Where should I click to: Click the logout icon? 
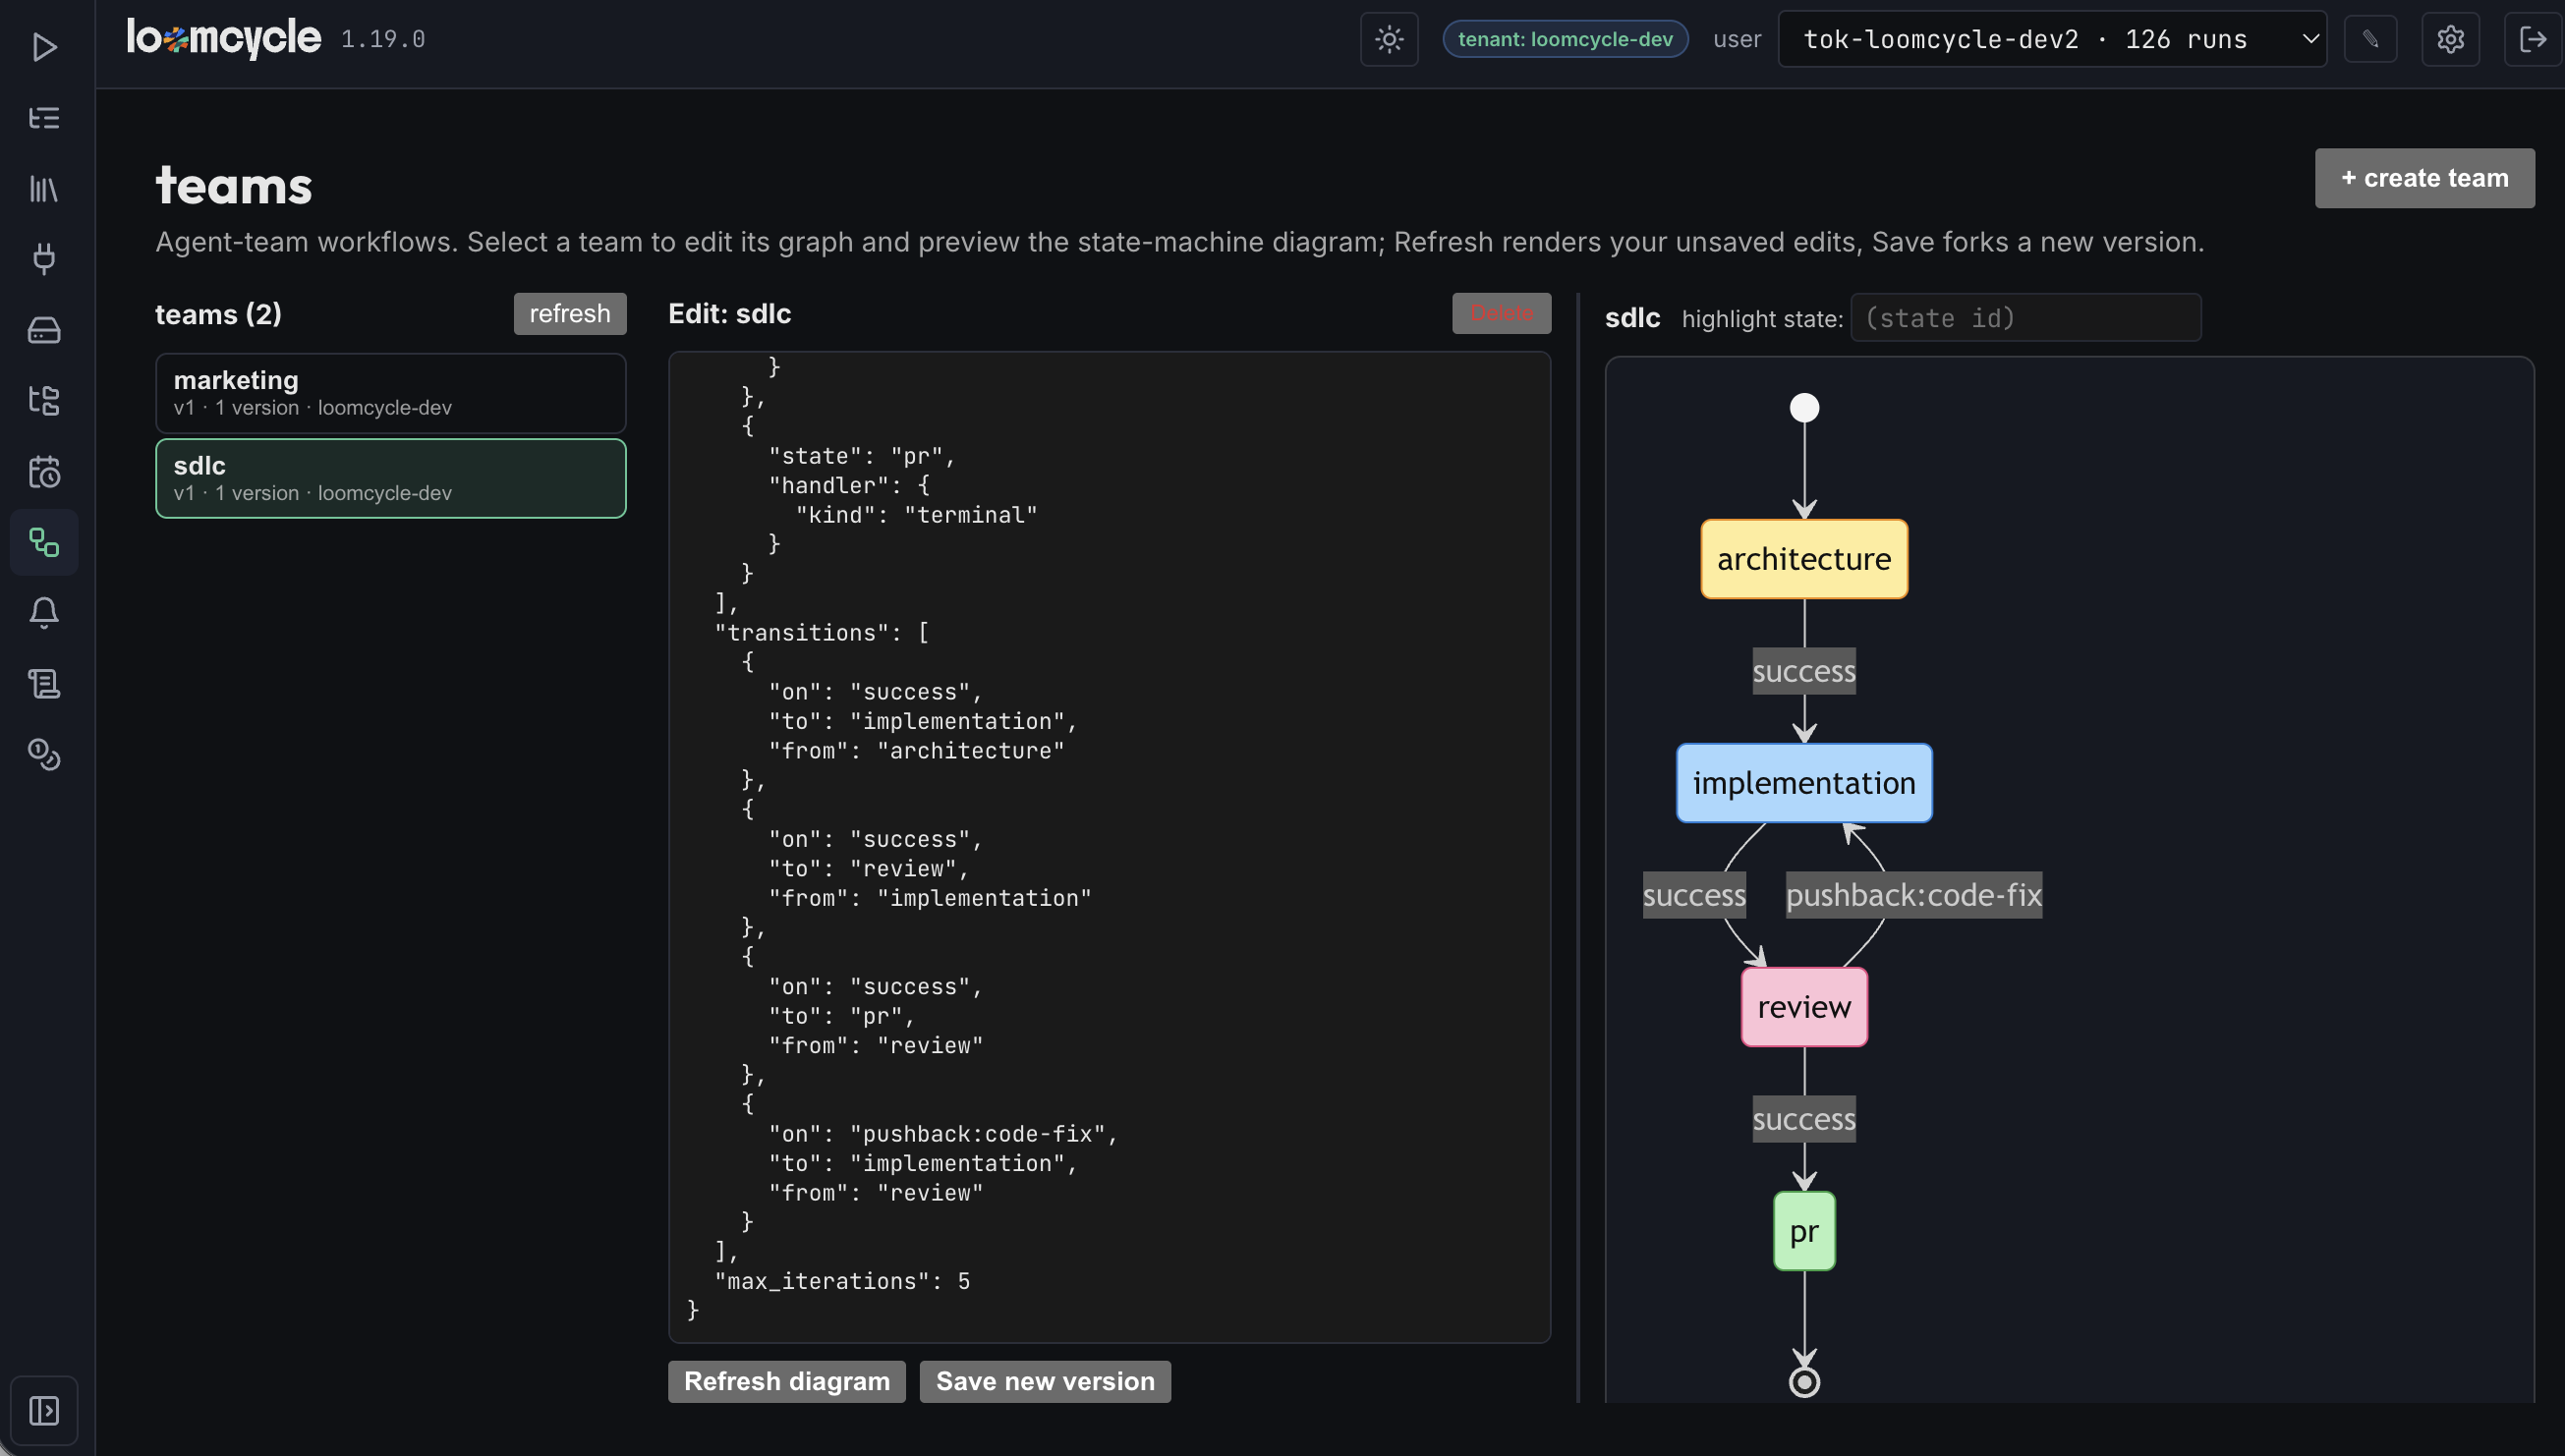[x=2533, y=39]
